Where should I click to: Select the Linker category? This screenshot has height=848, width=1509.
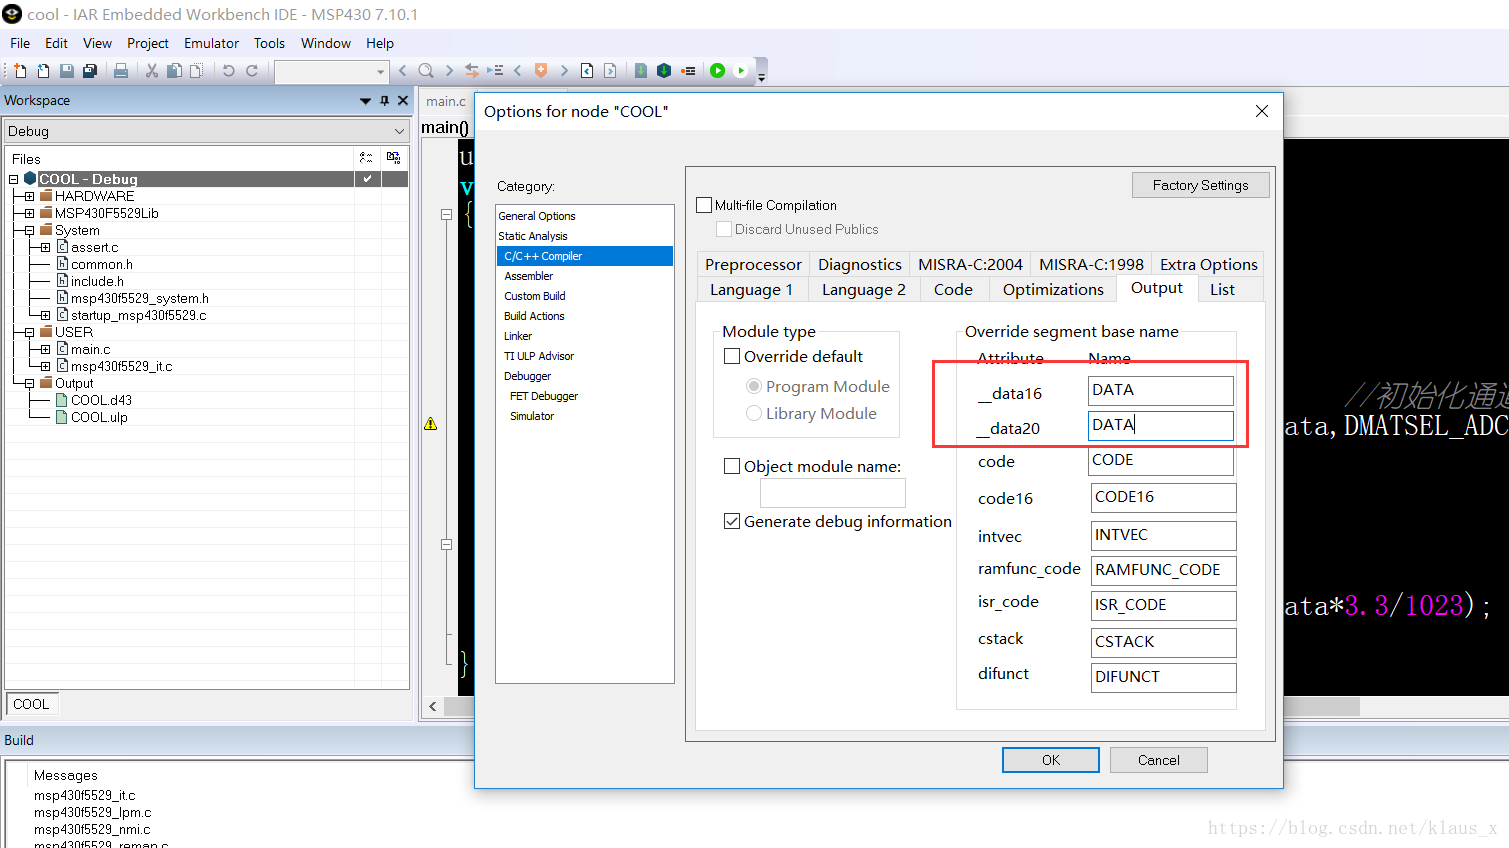click(x=518, y=336)
